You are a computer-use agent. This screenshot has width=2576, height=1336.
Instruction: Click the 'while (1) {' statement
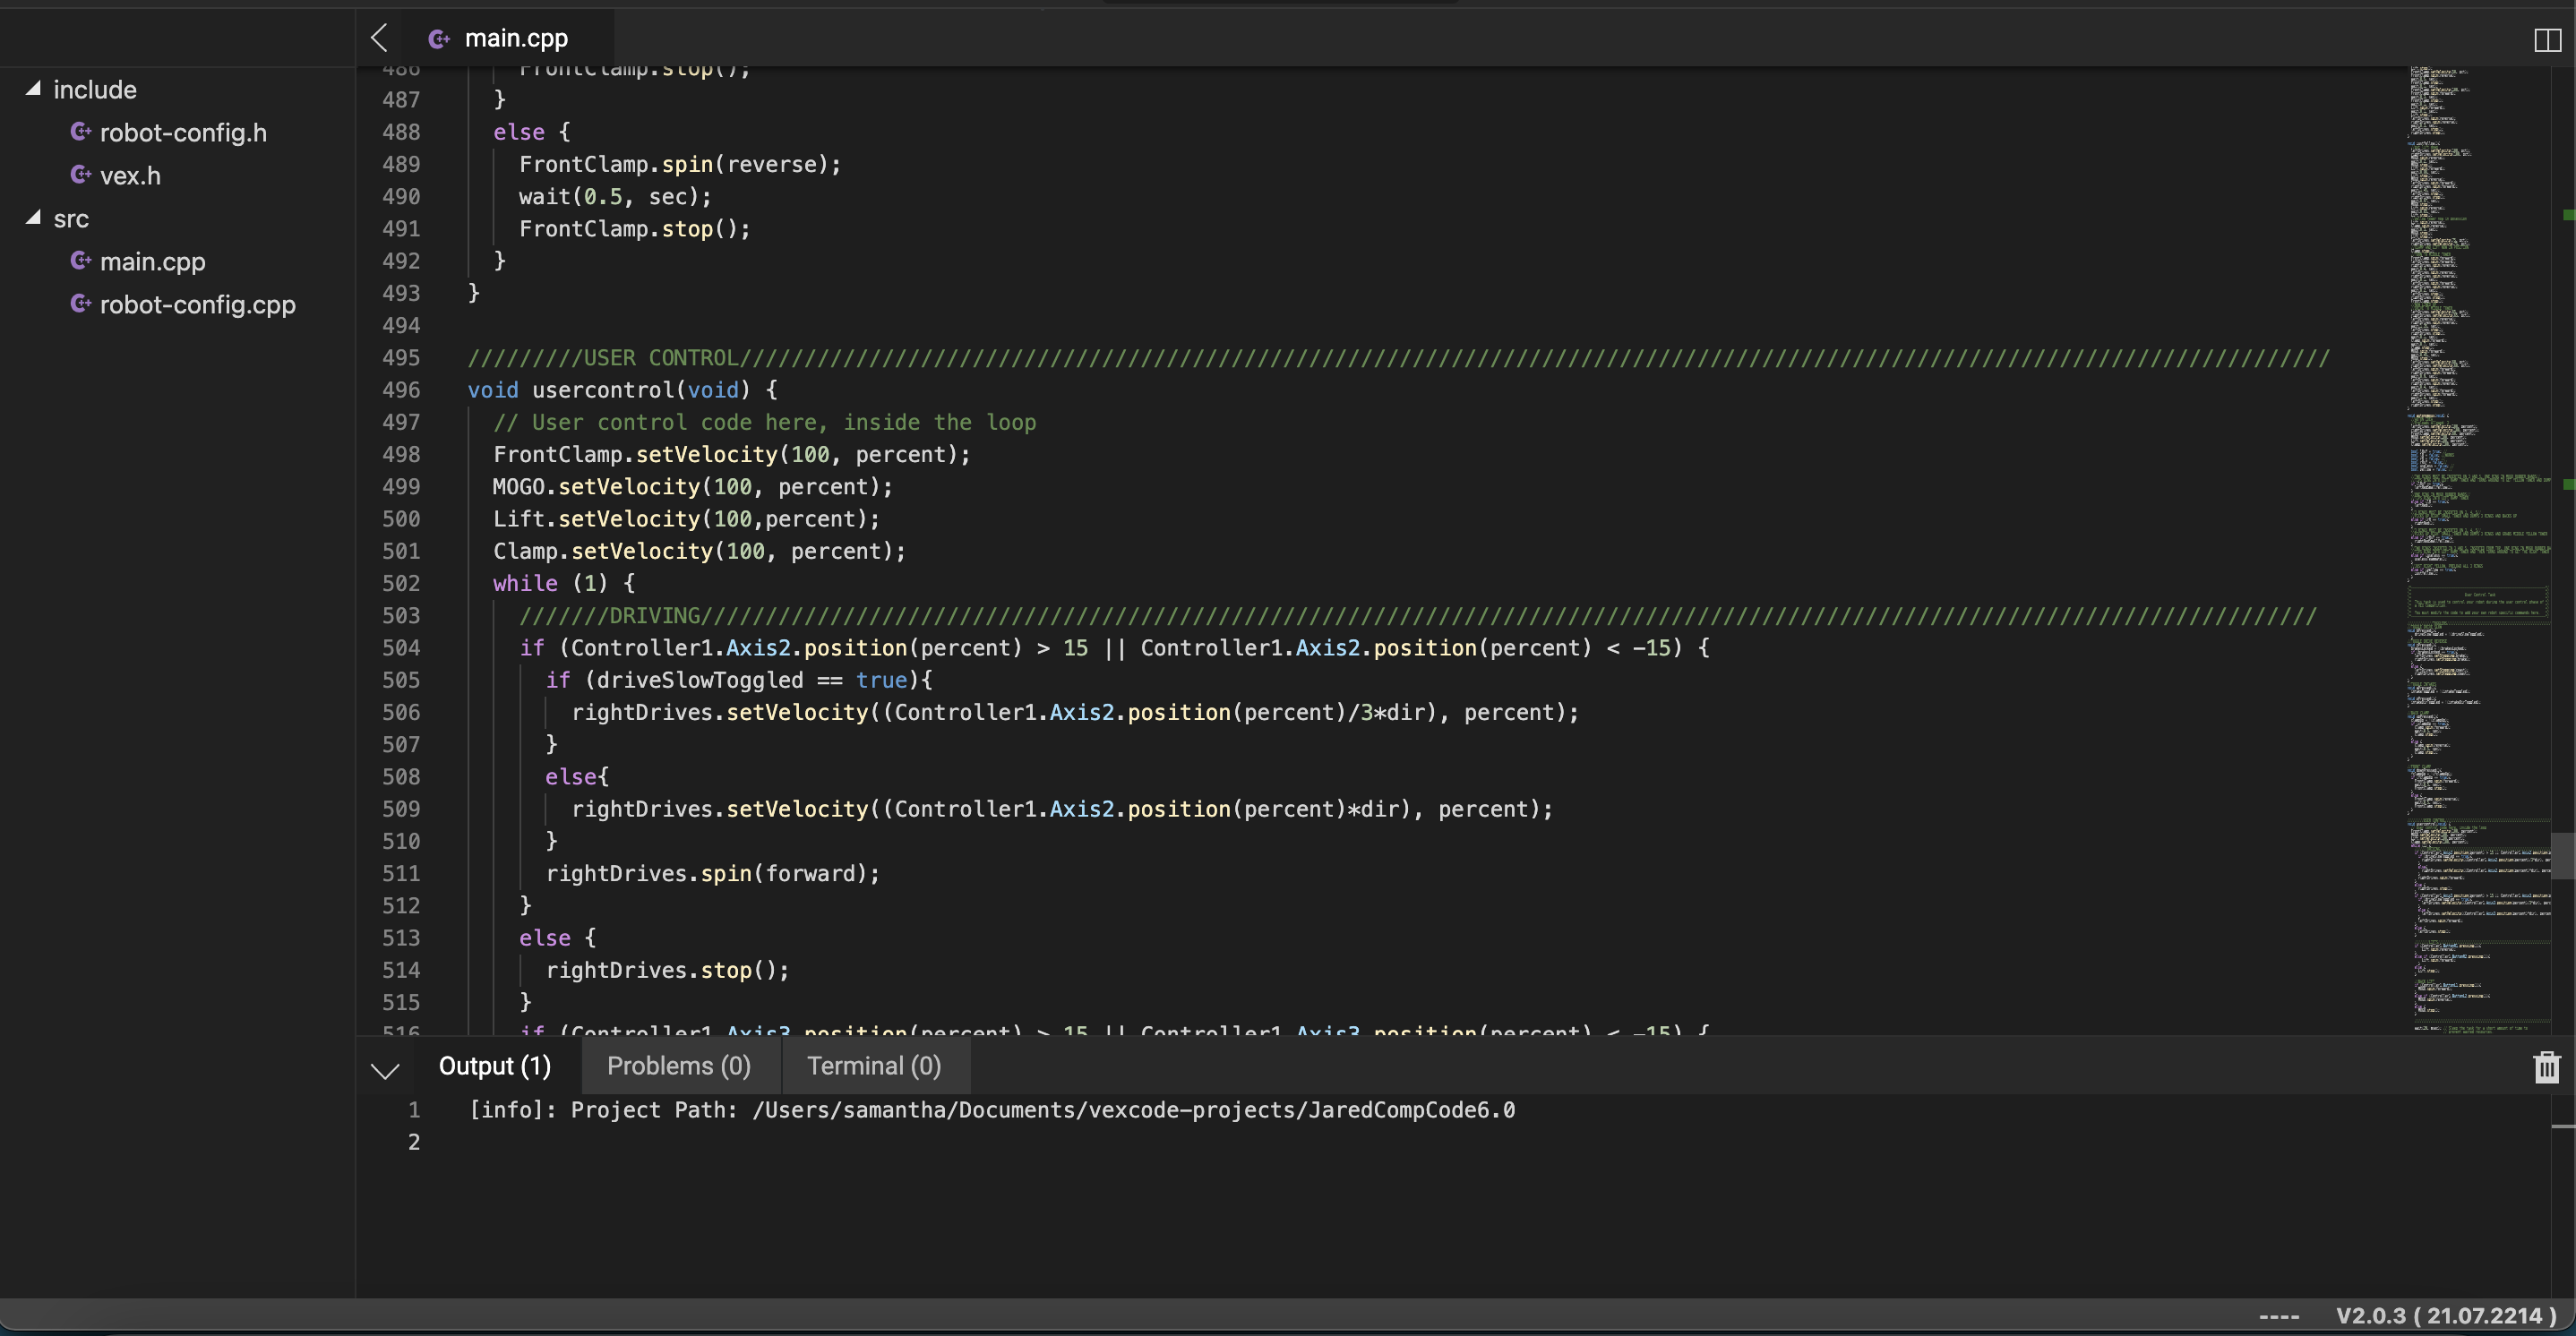(x=563, y=583)
